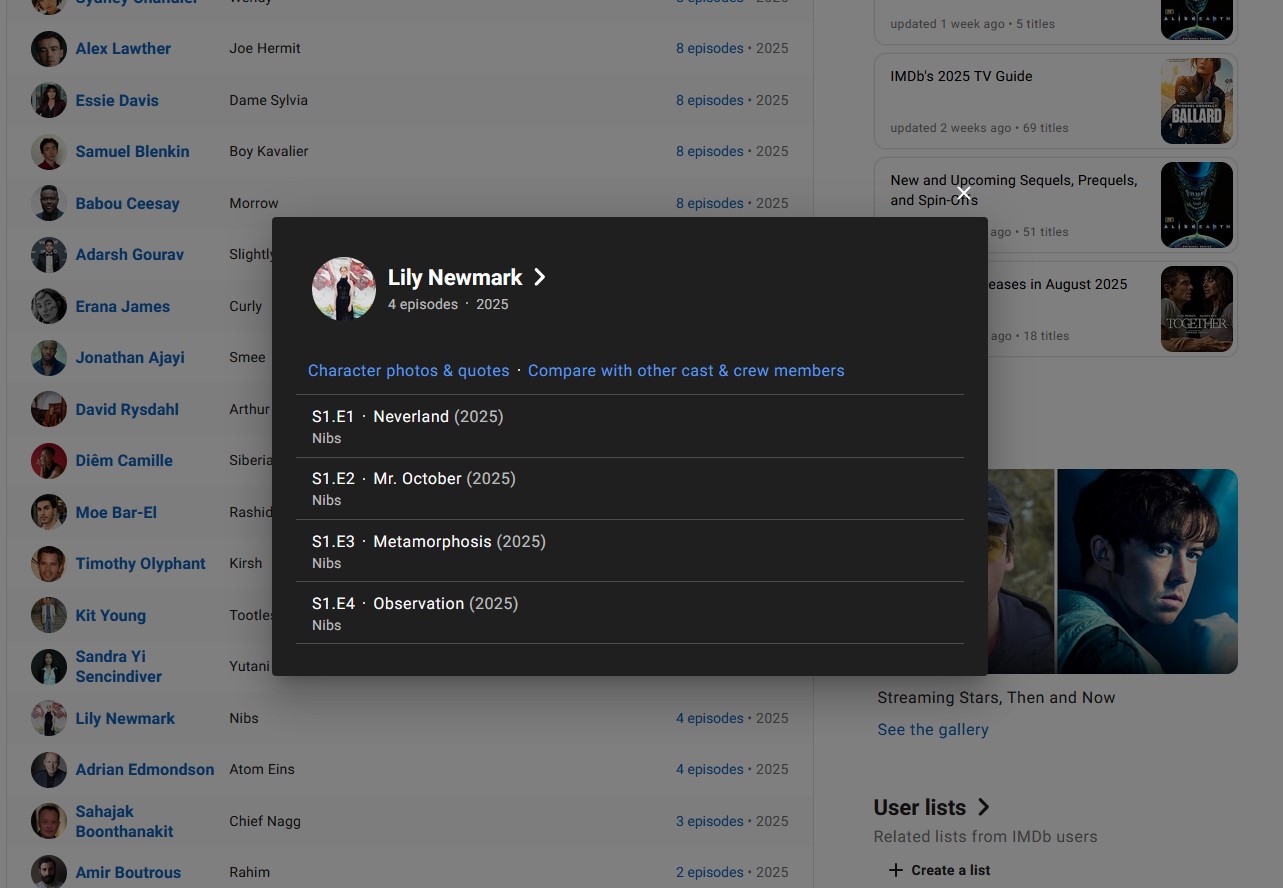
Task: Click Jonathan Ajayi's avatar photo
Action: pyautogui.click(x=49, y=358)
